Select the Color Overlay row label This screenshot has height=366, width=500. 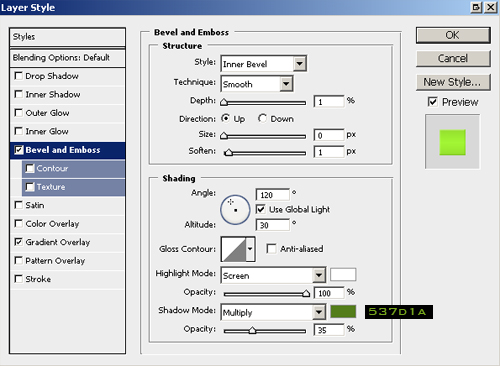[x=52, y=224]
